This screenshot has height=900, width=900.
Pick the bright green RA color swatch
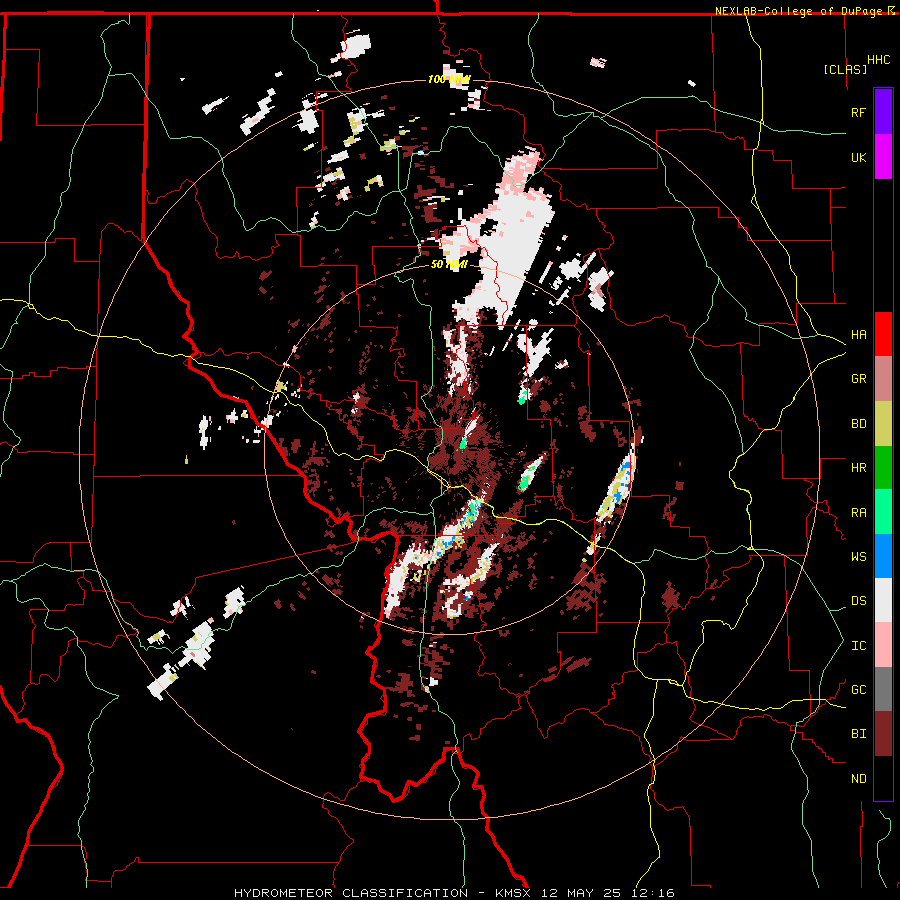883,512
